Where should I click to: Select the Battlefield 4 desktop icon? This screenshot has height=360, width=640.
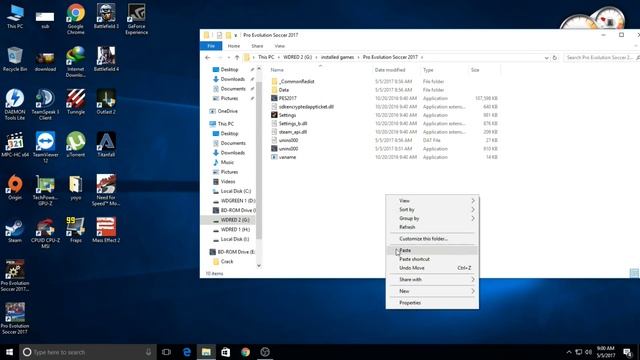tap(106, 59)
